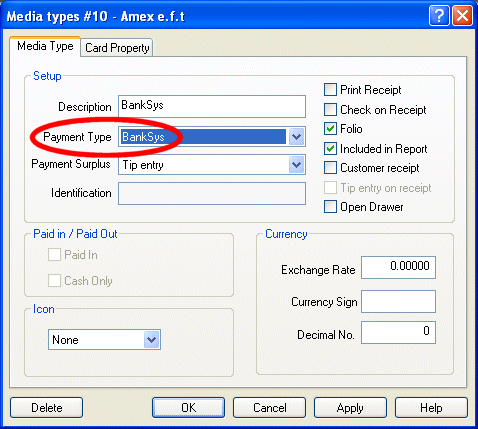This screenshot has width=478, height=429.
Task: Toggle the Customer receipt checkbox
Action: [330, 168]
